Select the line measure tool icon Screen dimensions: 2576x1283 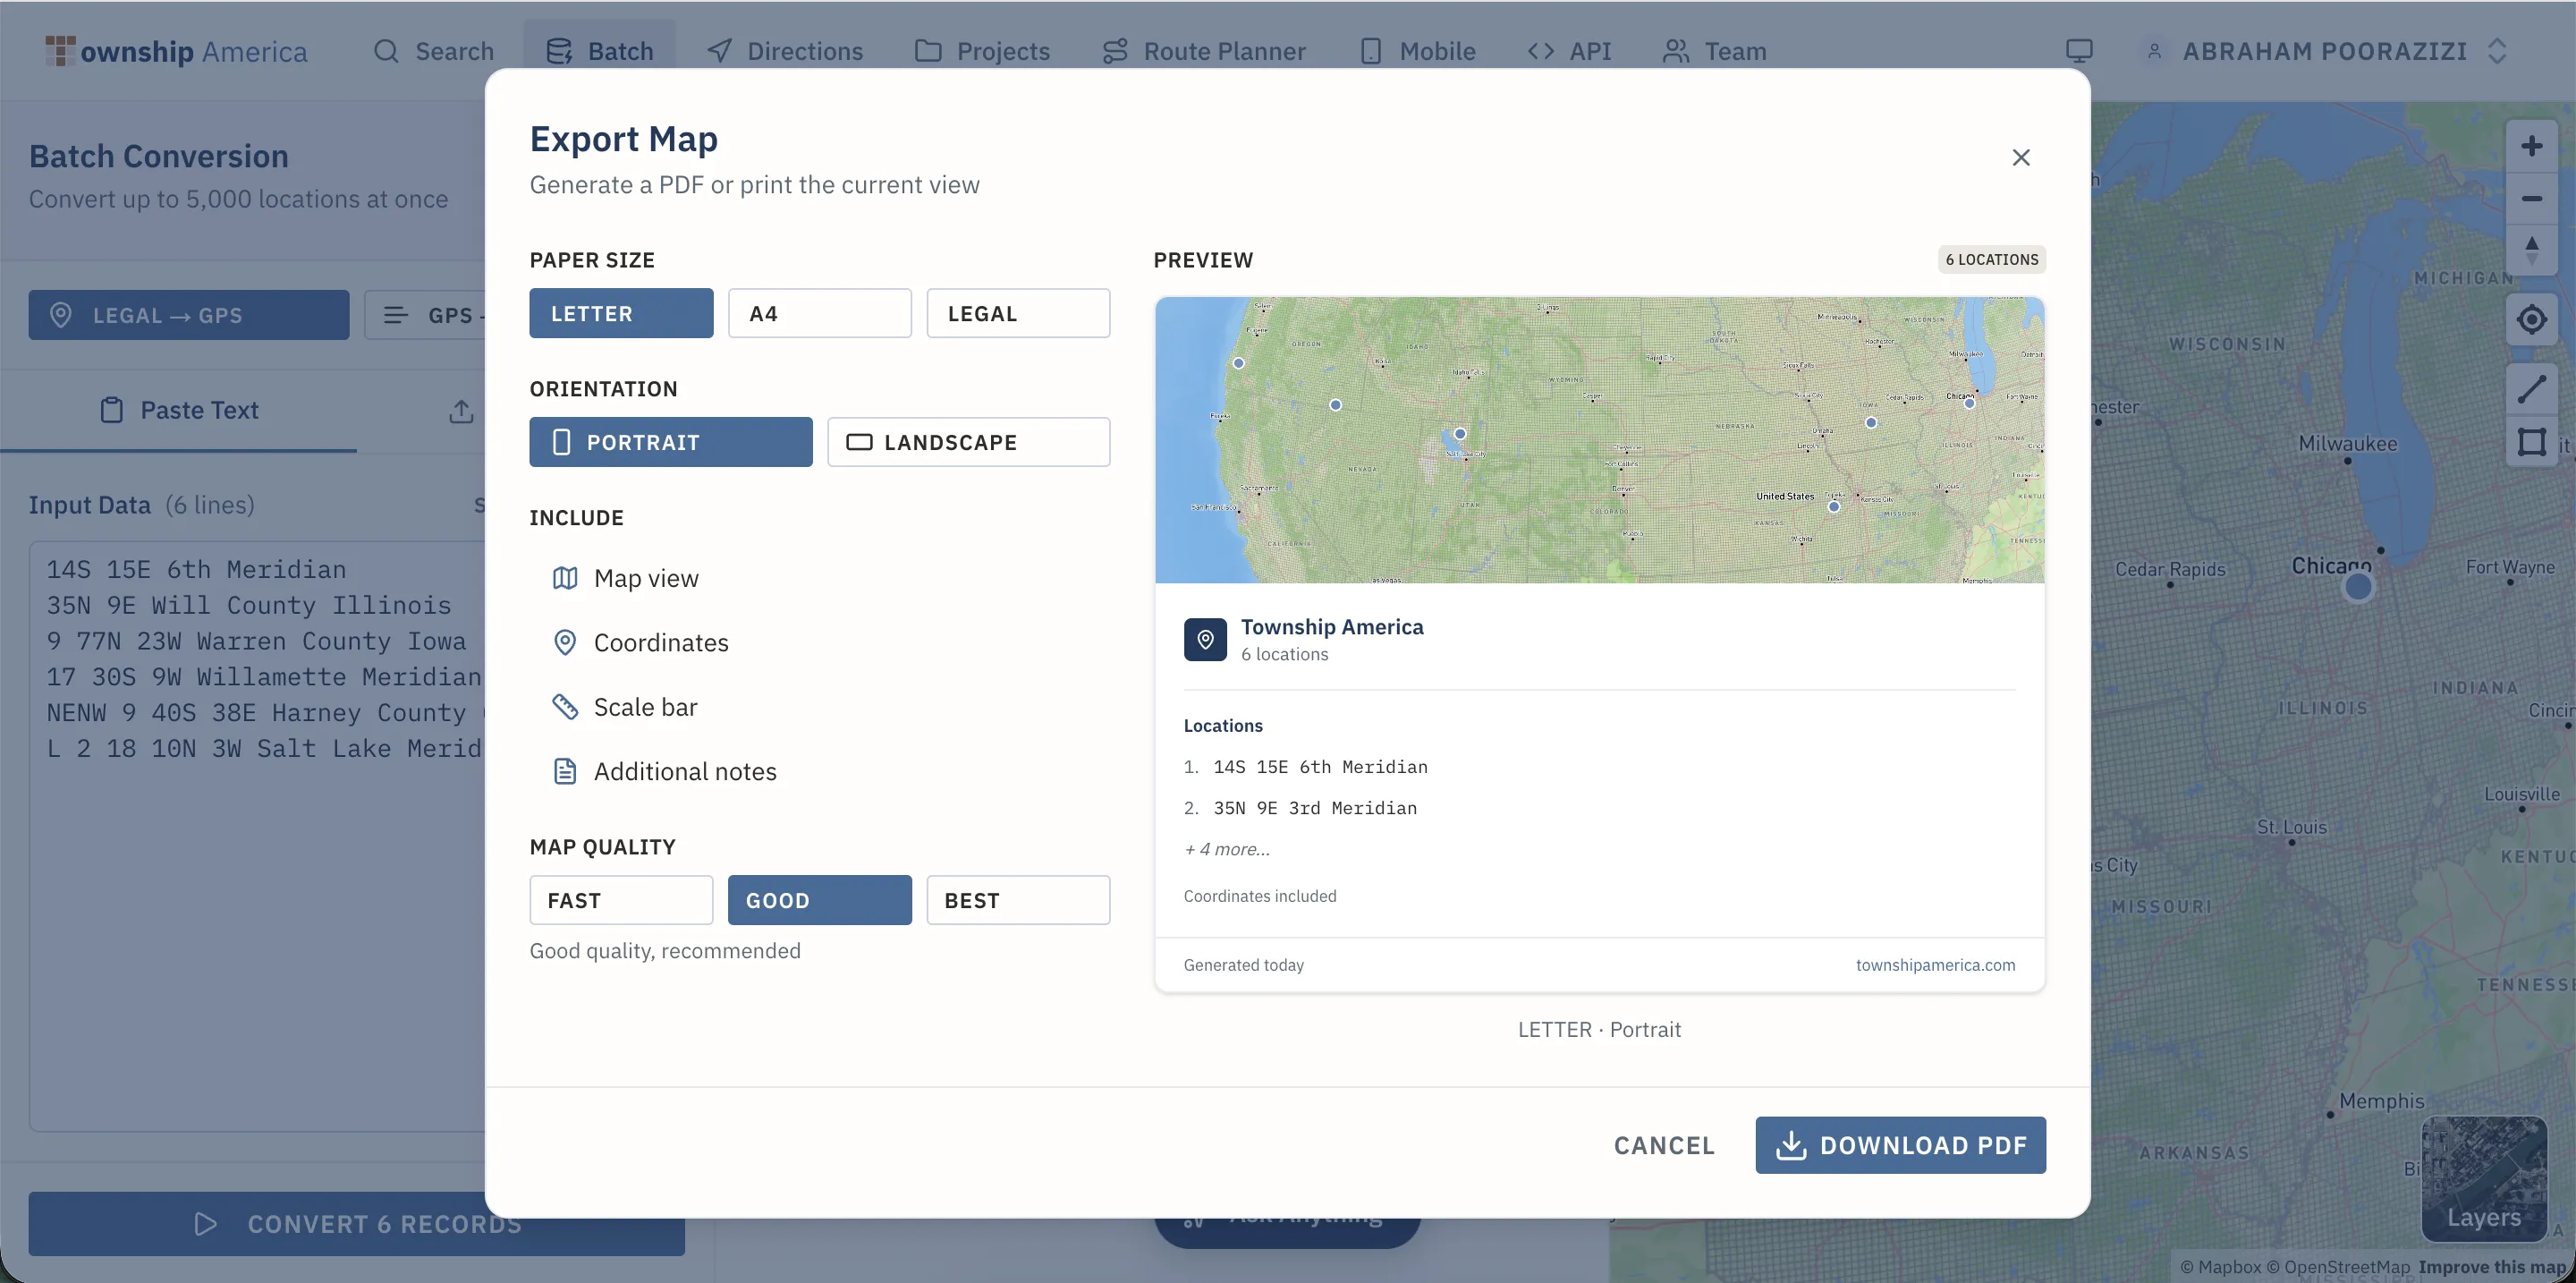[x=2531, y=389]
